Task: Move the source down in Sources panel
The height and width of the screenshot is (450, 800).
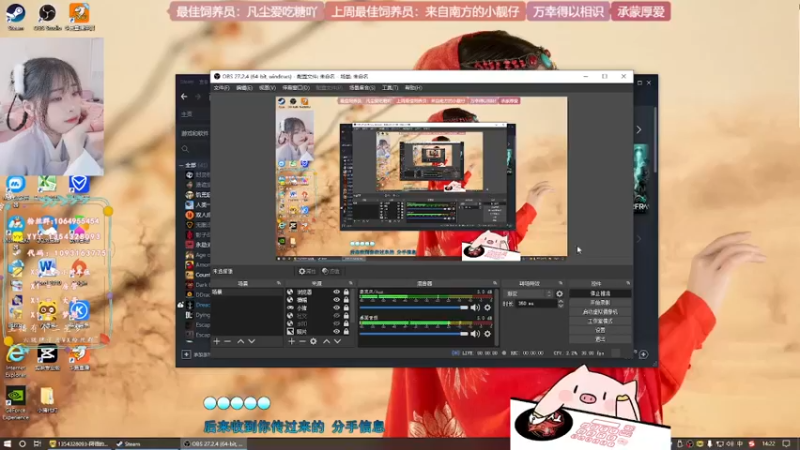Action: pyautogui.click(x=337, y=341)
